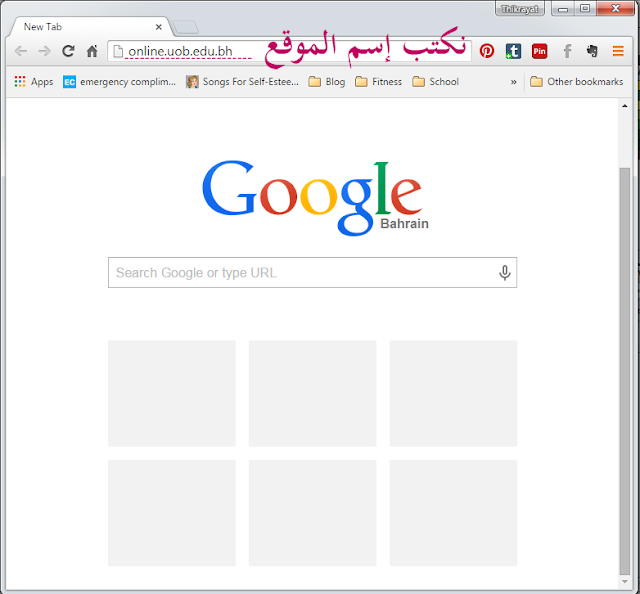Go back with the back arrow
The image size is (640, 594).
coord(20,51)
